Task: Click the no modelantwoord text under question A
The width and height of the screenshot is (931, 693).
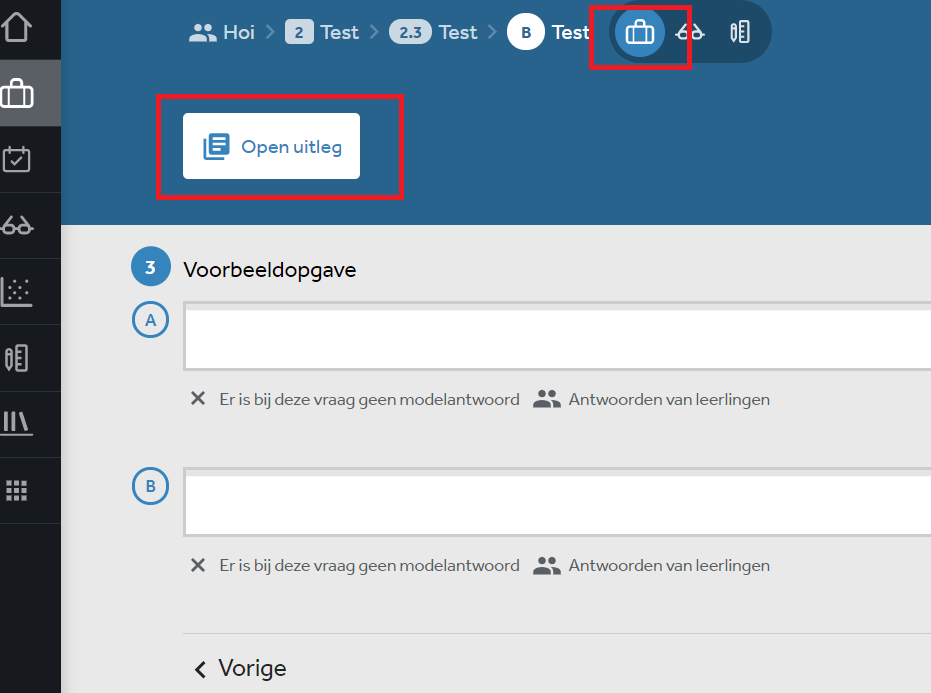Action: (369, 400)
